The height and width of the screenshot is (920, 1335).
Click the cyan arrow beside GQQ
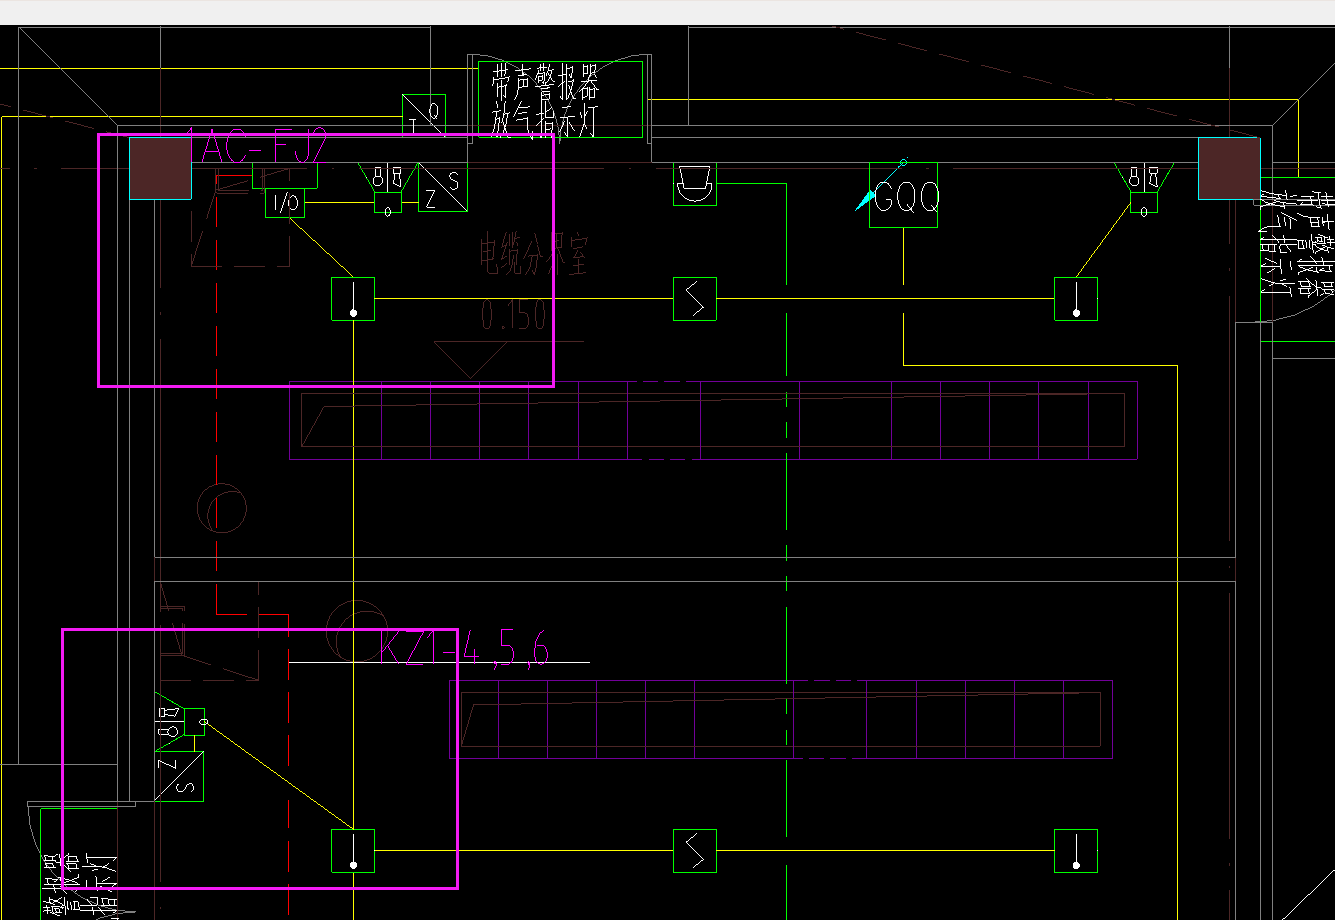pos(864,201)
